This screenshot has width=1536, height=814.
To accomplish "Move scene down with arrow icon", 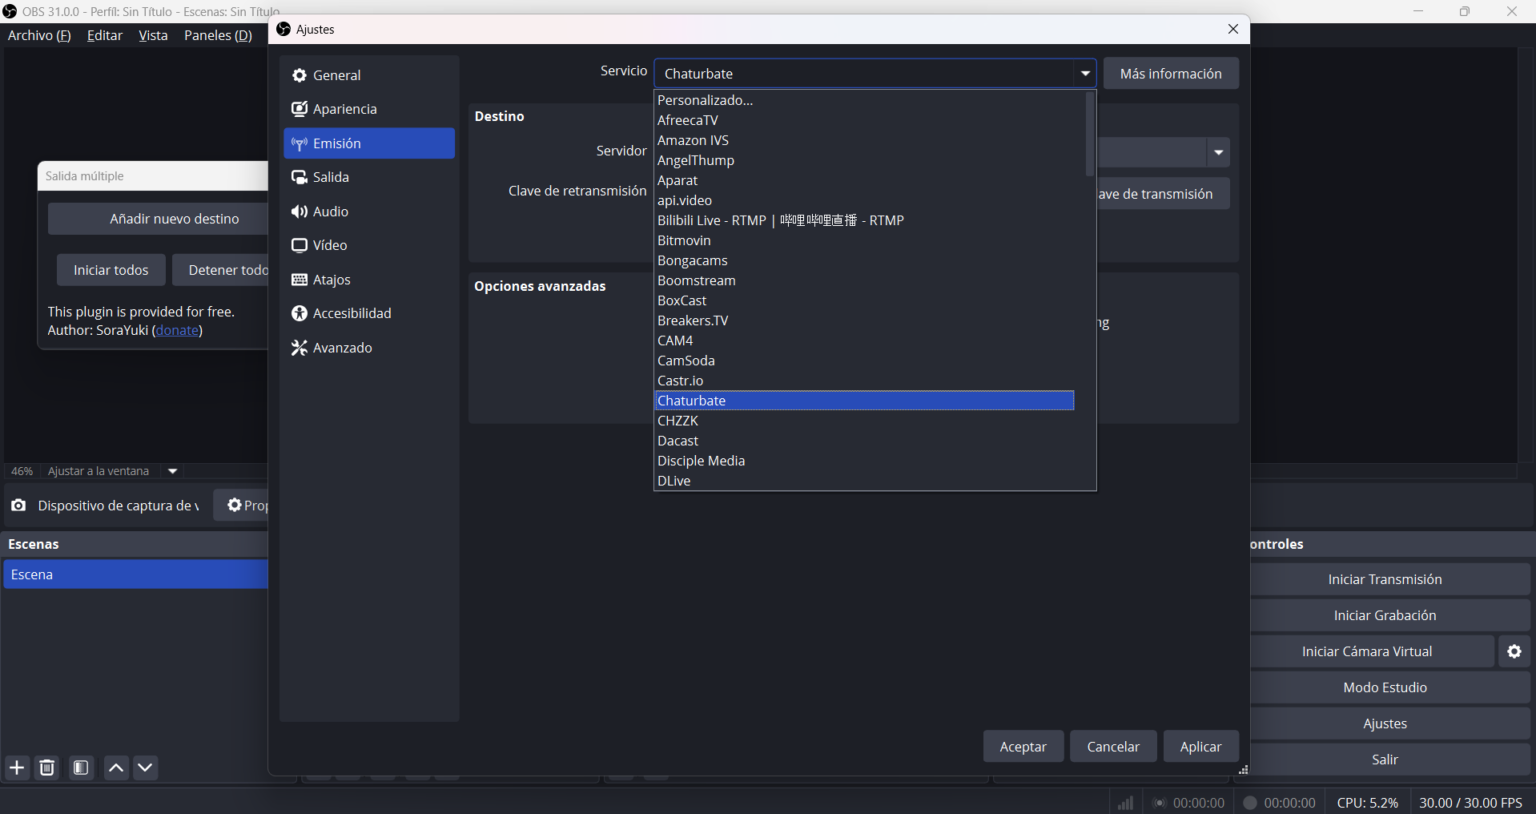I will point(145,768).
